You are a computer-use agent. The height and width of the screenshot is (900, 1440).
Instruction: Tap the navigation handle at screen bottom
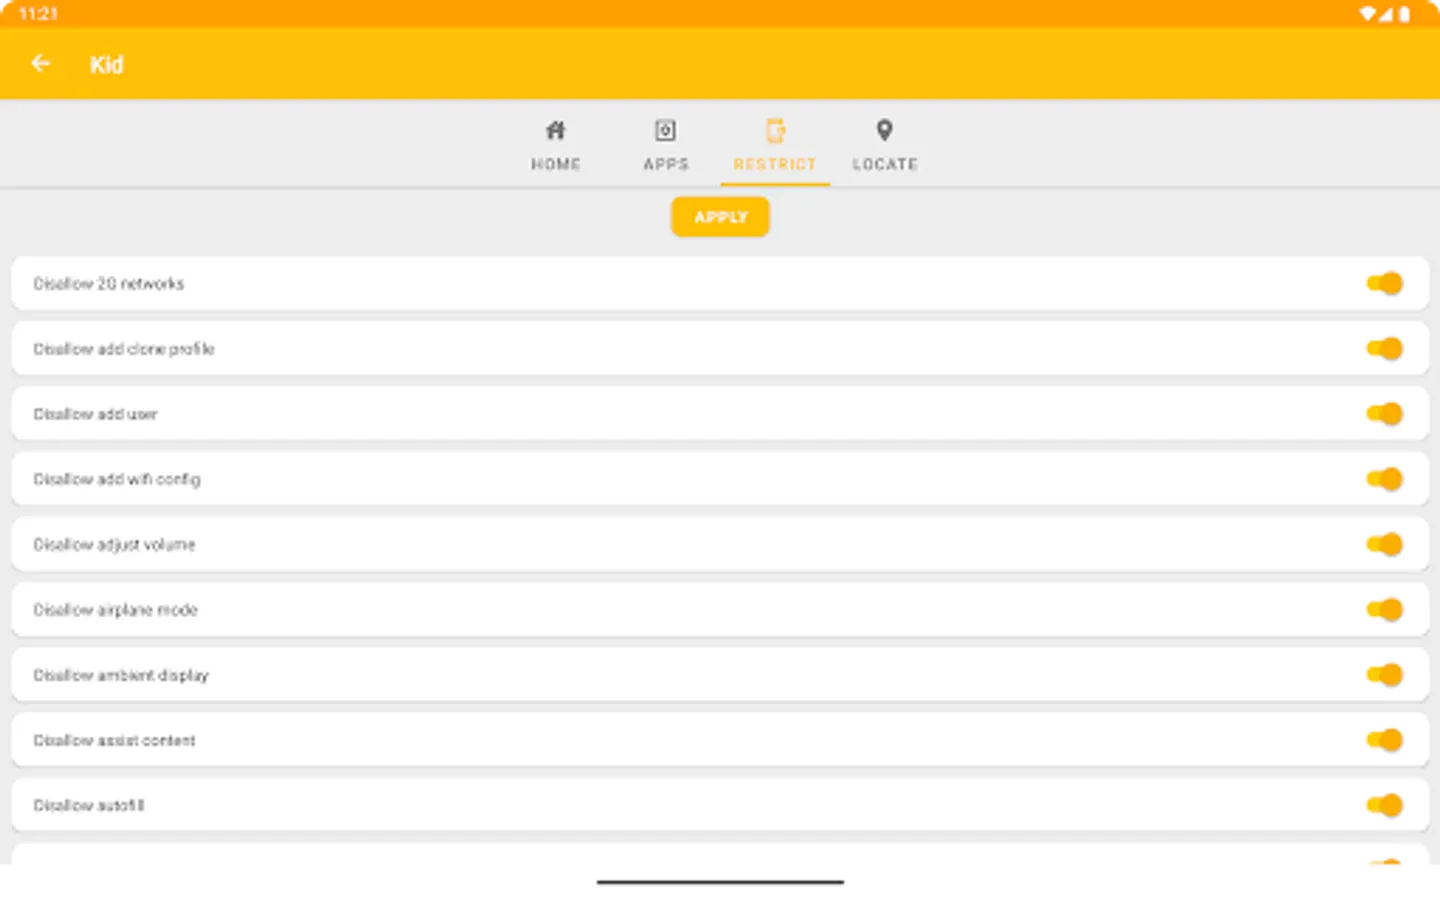(x=719, y=882)
